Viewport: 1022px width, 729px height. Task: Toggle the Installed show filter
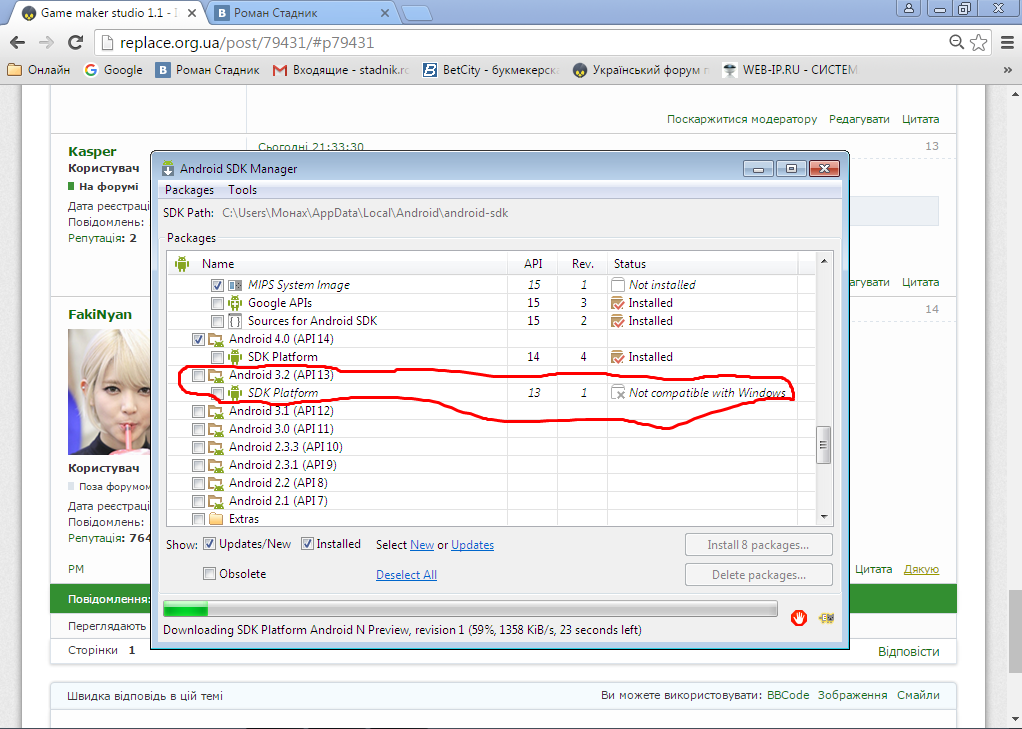(x=307, y=544)
